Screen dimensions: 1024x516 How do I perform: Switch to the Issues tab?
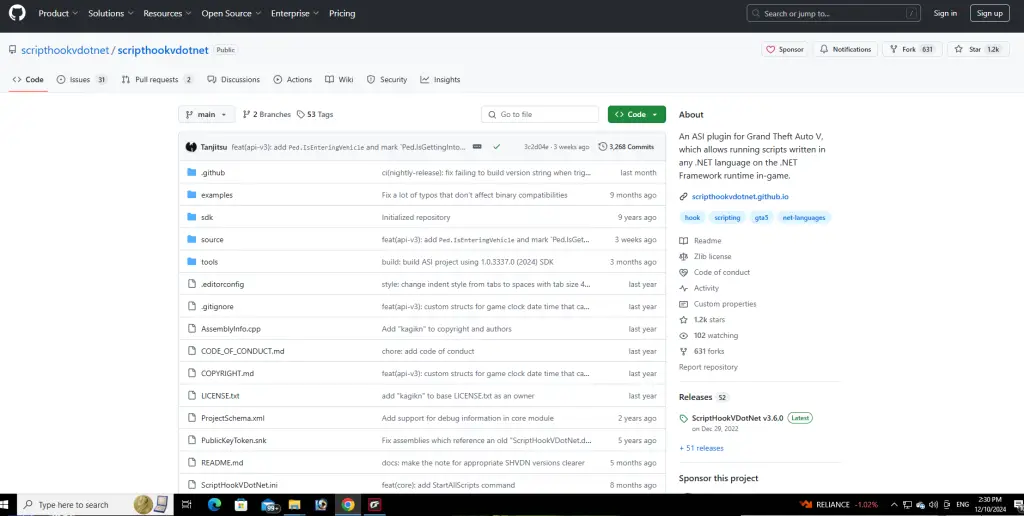[x=81, y=80]
